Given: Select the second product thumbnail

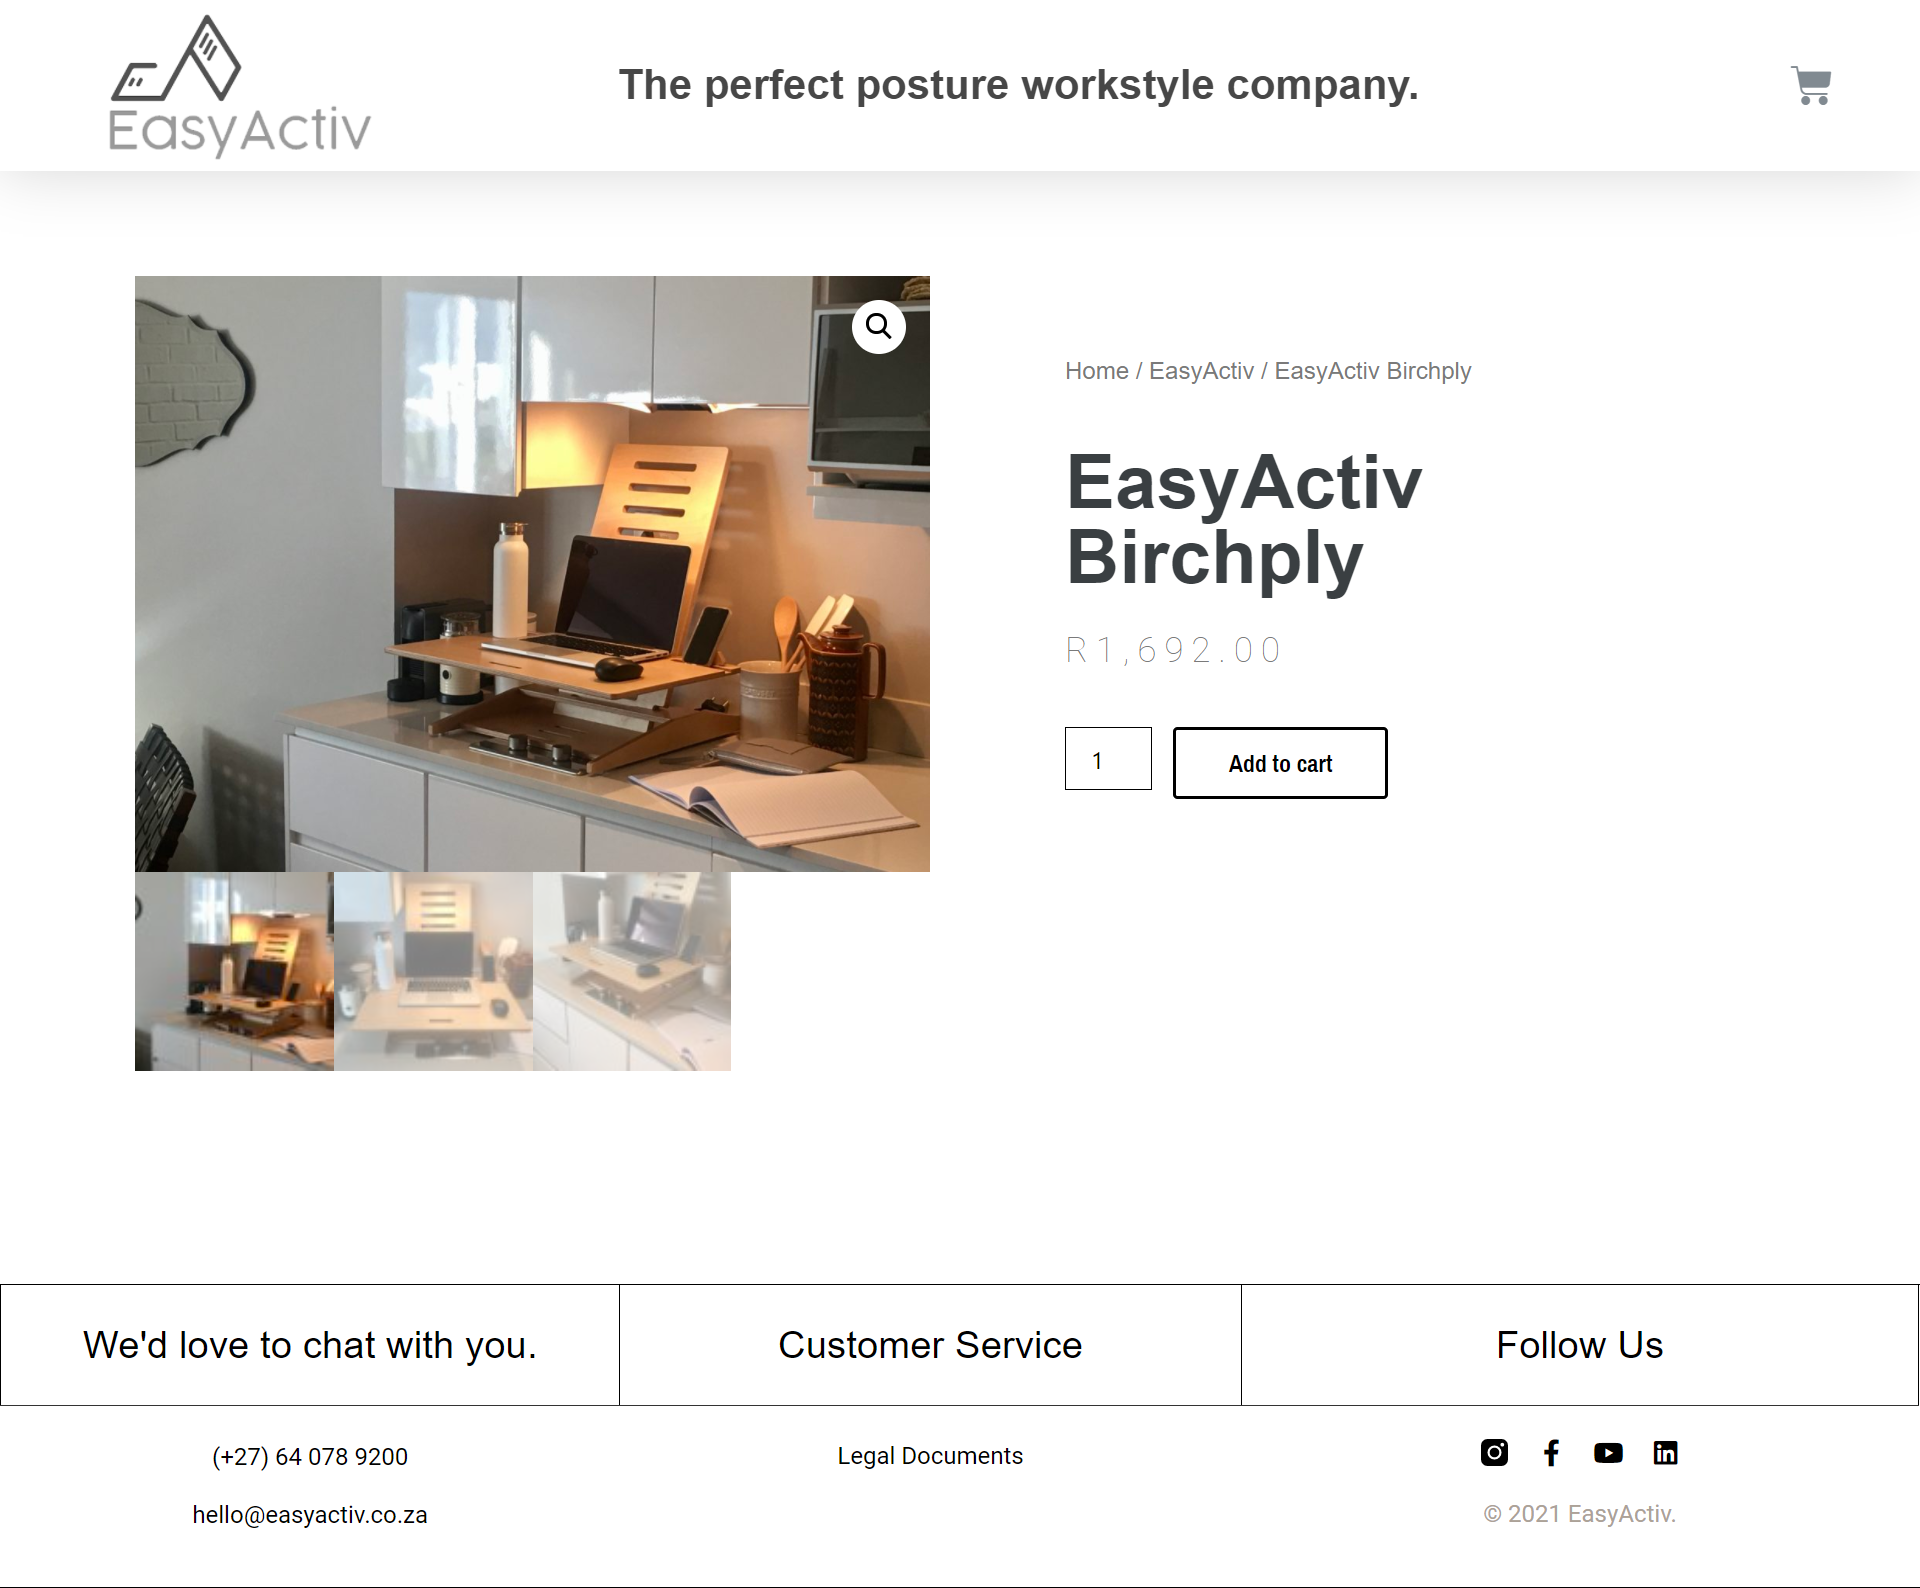Looking at the screenshot, I should pos(433,971).
